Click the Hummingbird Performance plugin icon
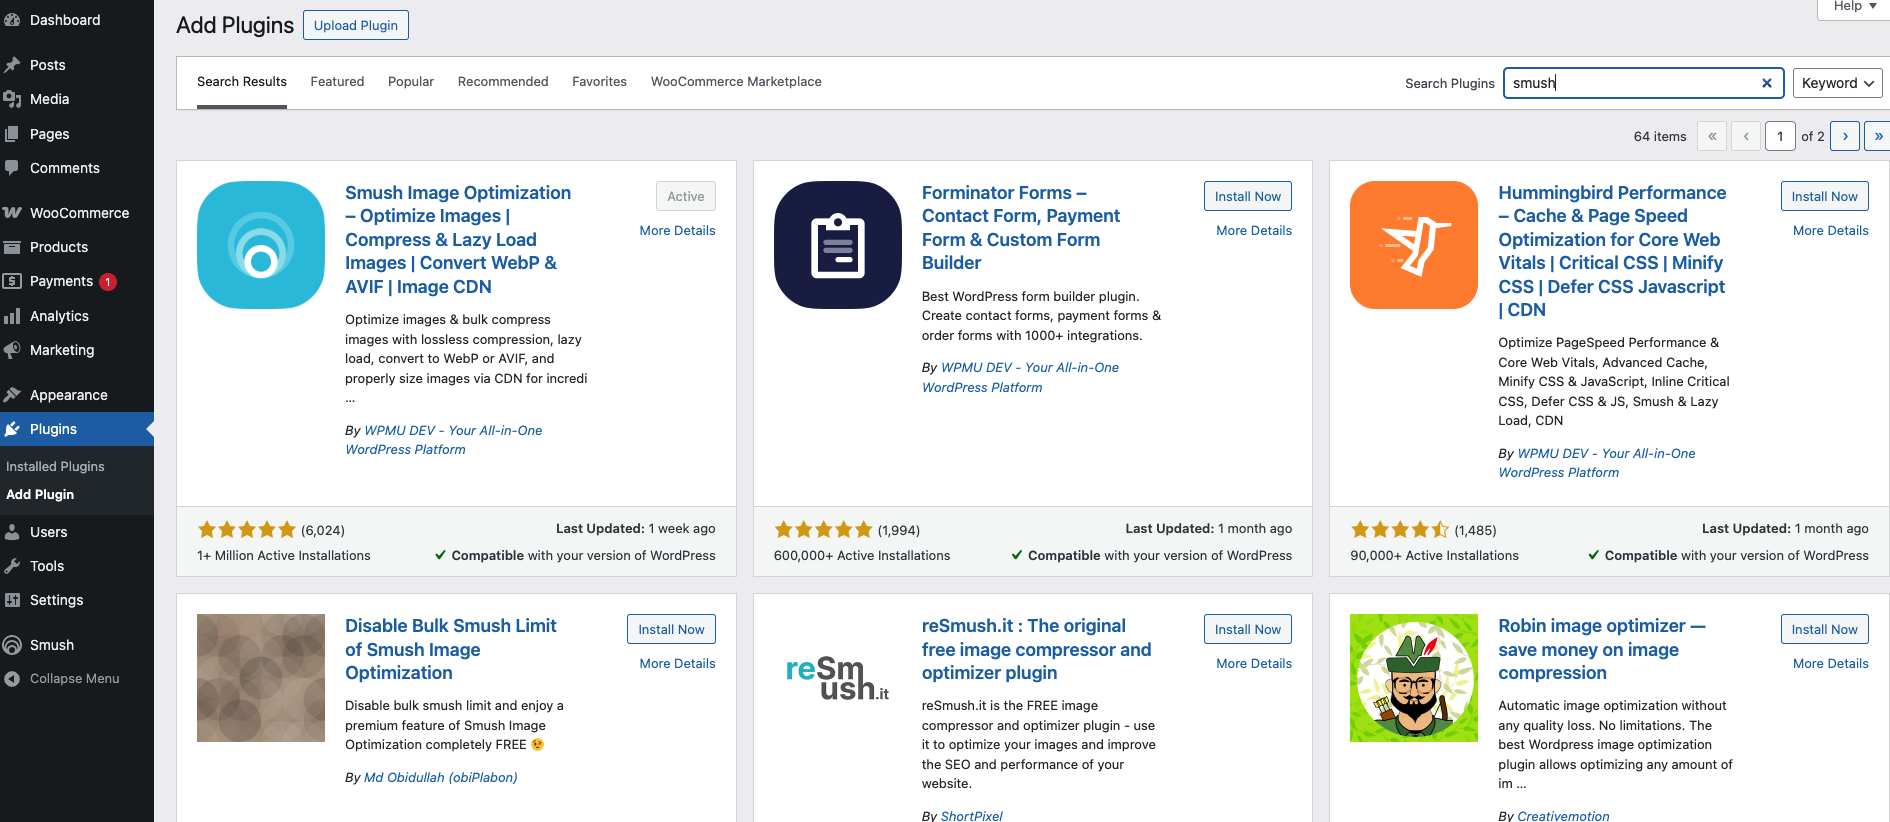This screenshot has width=1890, height=822. pos(1413,245)
